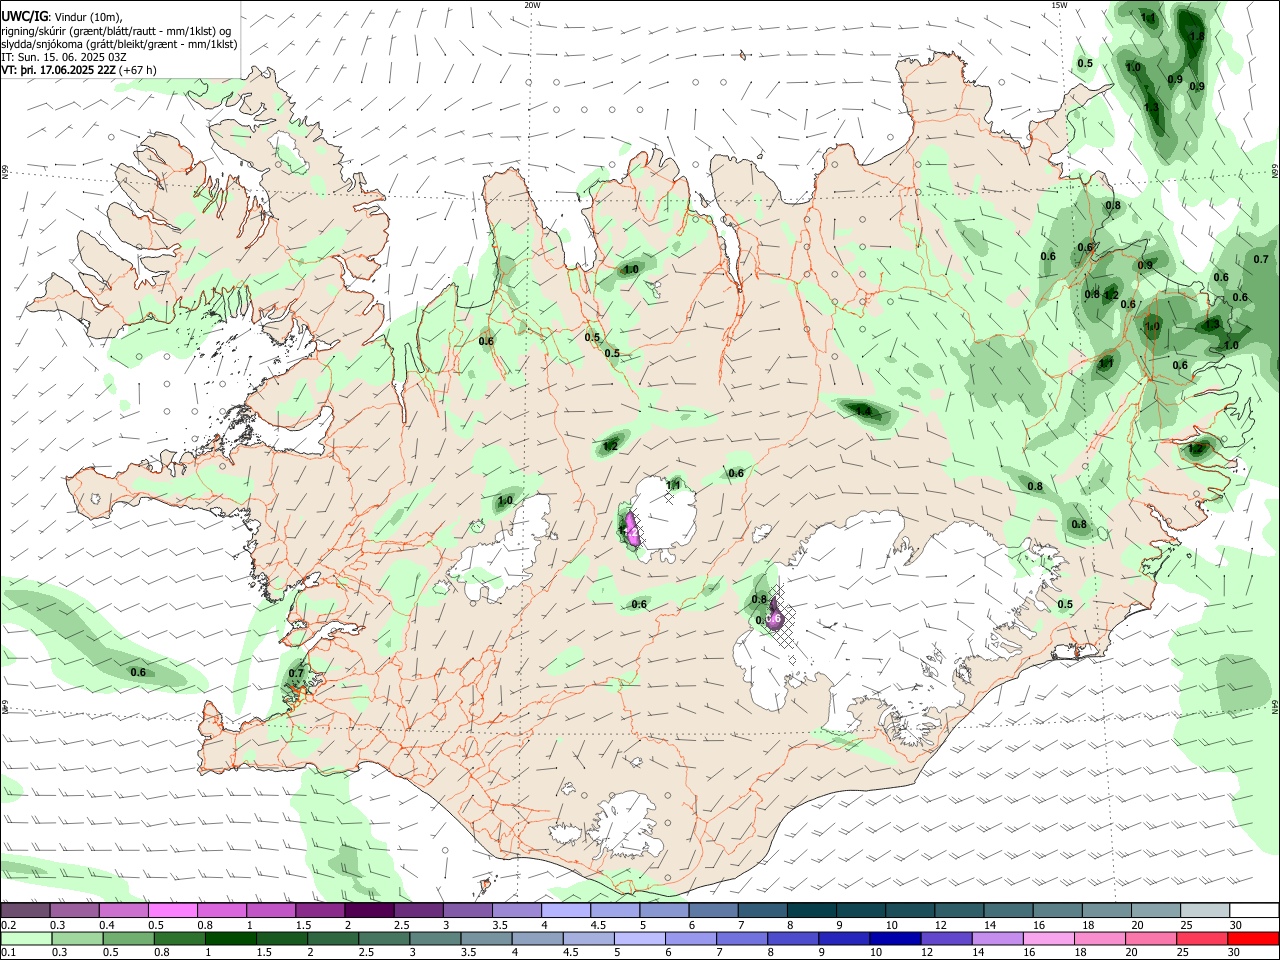1280x960 pixels.
Task: Pick the violet swatch above the lower 14 label
Action: (997, 938)
